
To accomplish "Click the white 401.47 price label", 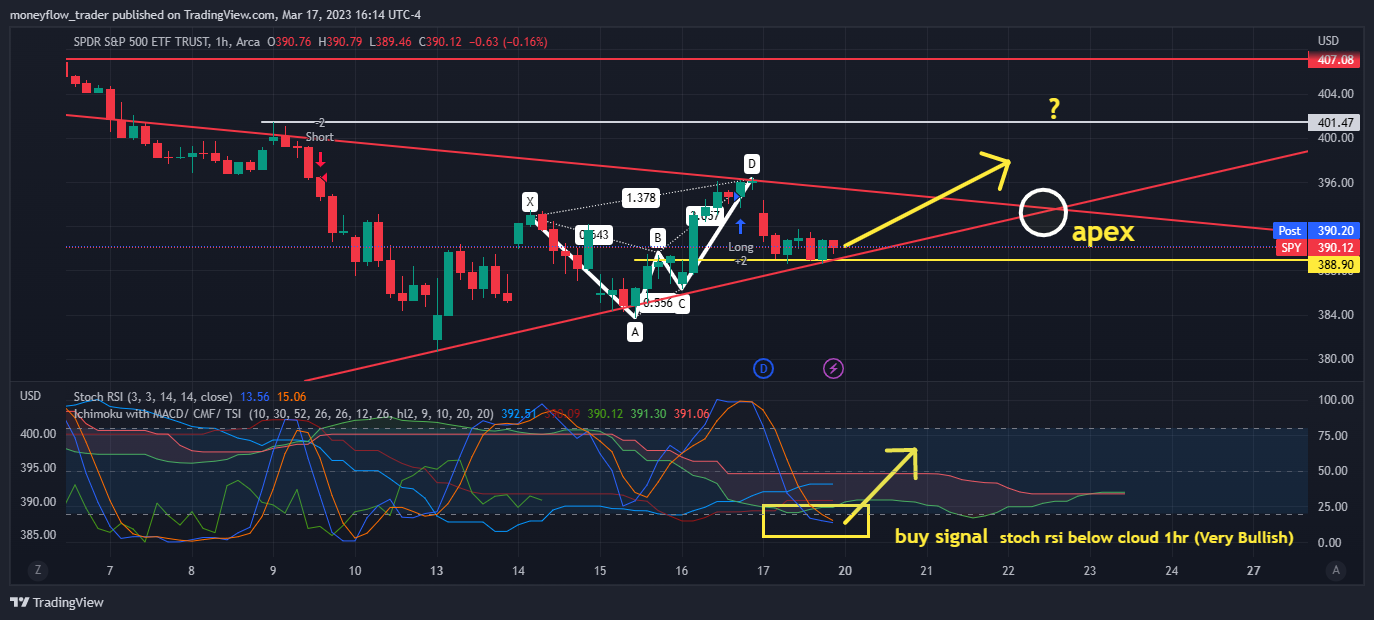I will click(1336, 122).
